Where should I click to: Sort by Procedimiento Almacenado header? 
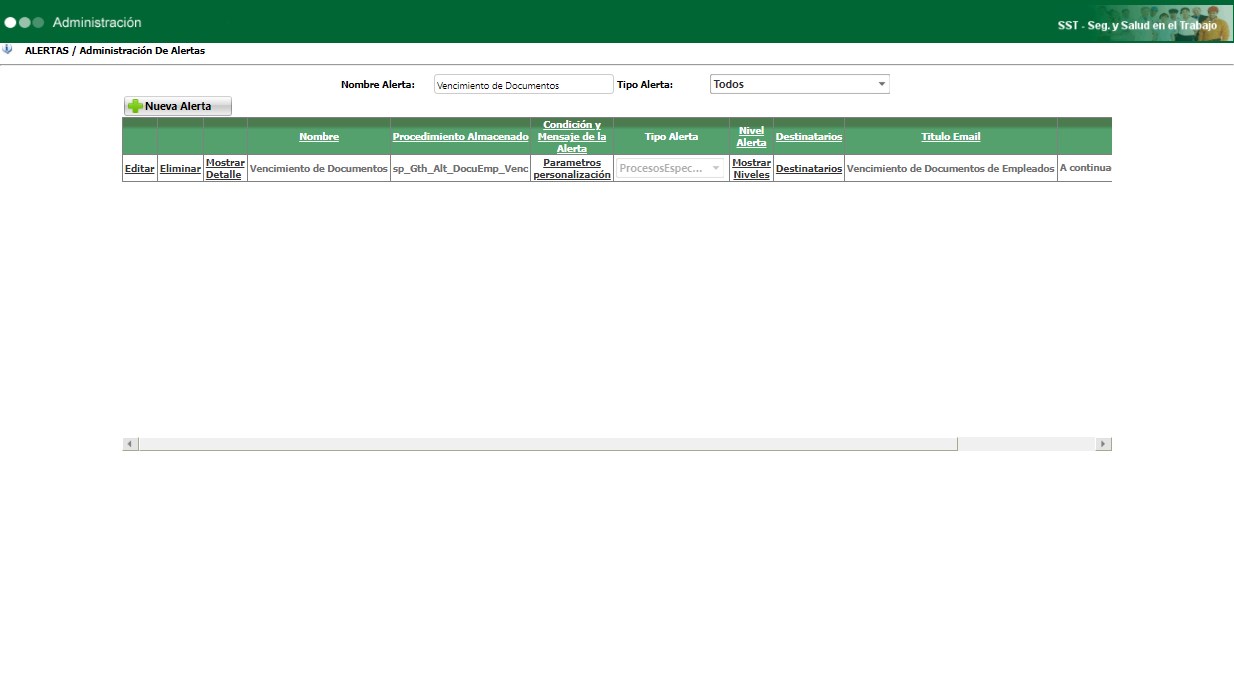coord(461,137)
